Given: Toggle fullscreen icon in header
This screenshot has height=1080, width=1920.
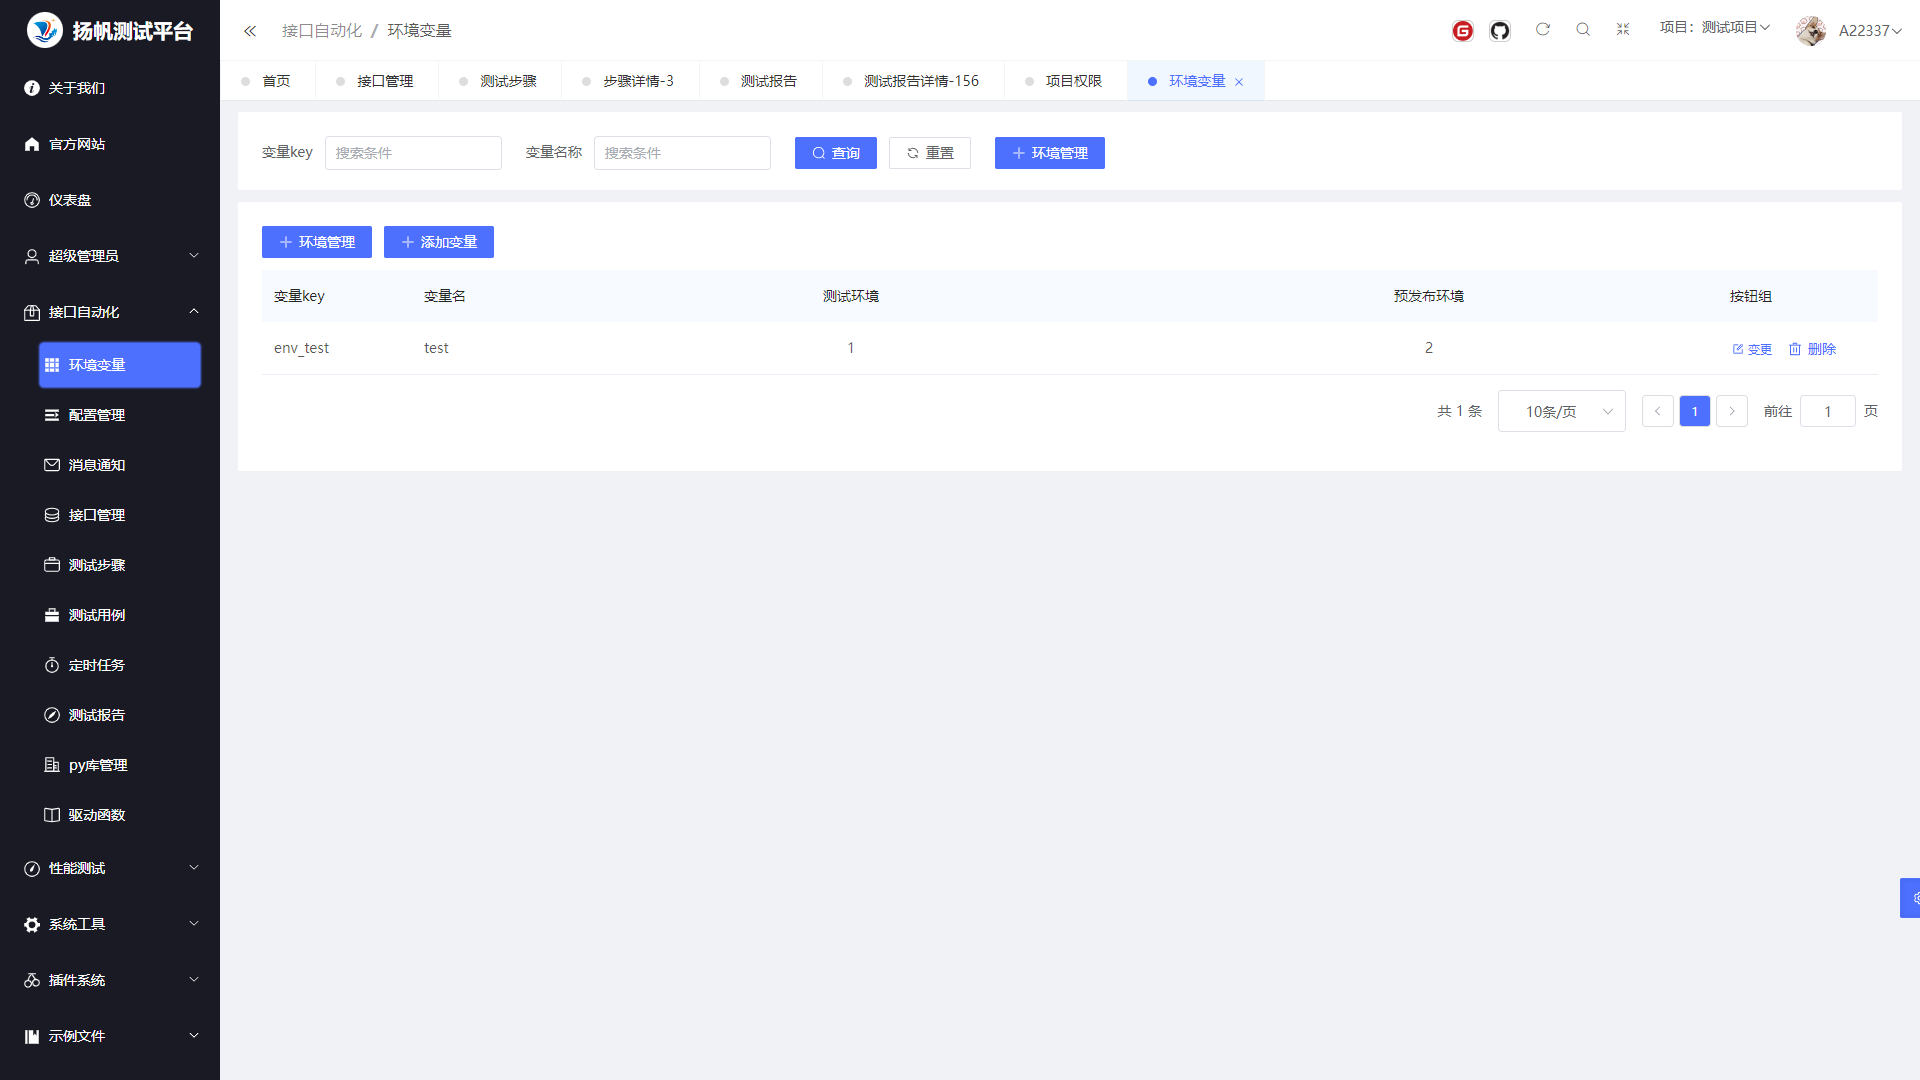Looking at the screenshot, I should (x=1622, y=30).
